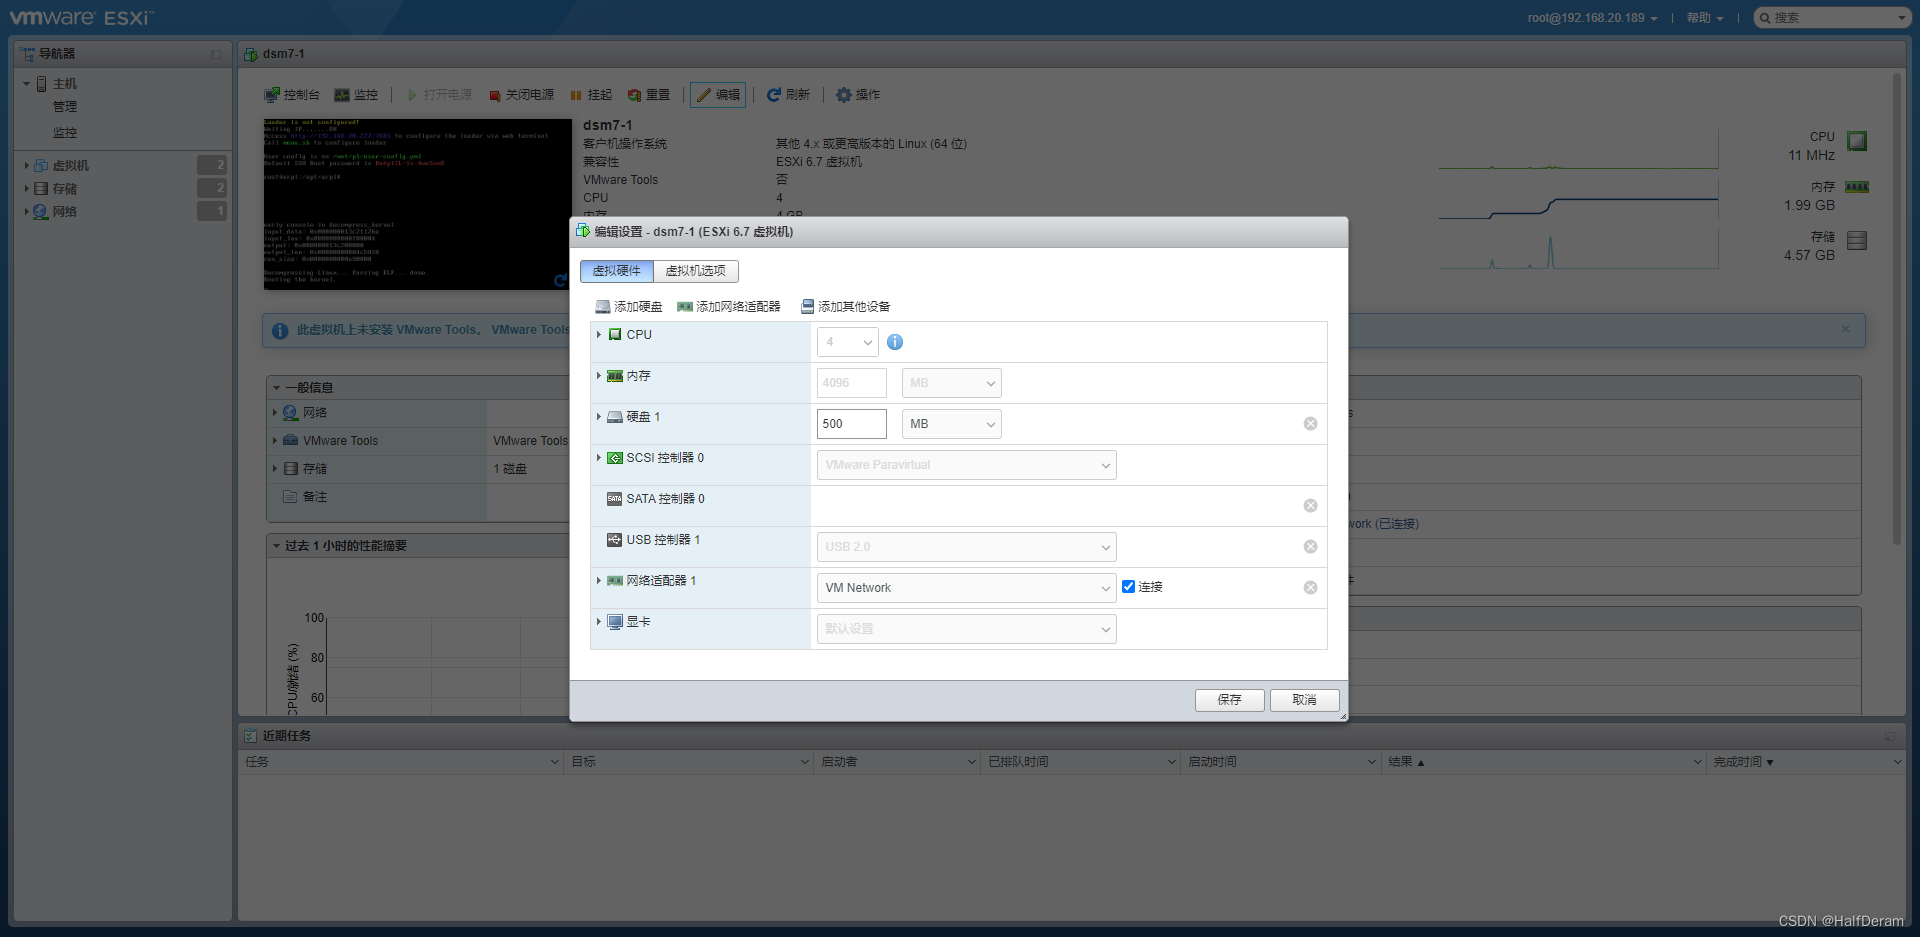This screenshot has height=937, width=1920.
Task: Click add network adapter (添加网络适配器)
Action: [729, 307]
